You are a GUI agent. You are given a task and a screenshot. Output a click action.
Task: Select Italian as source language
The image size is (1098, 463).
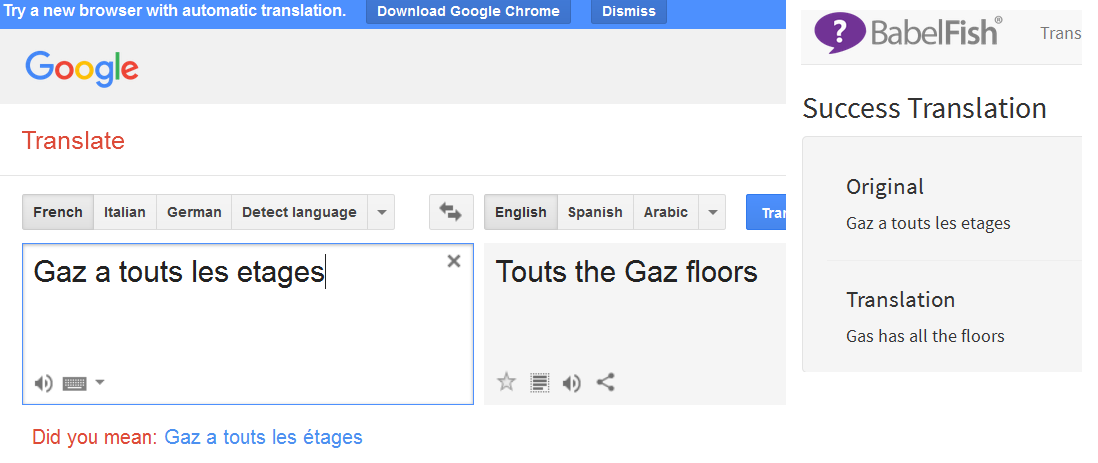point(125,212)
